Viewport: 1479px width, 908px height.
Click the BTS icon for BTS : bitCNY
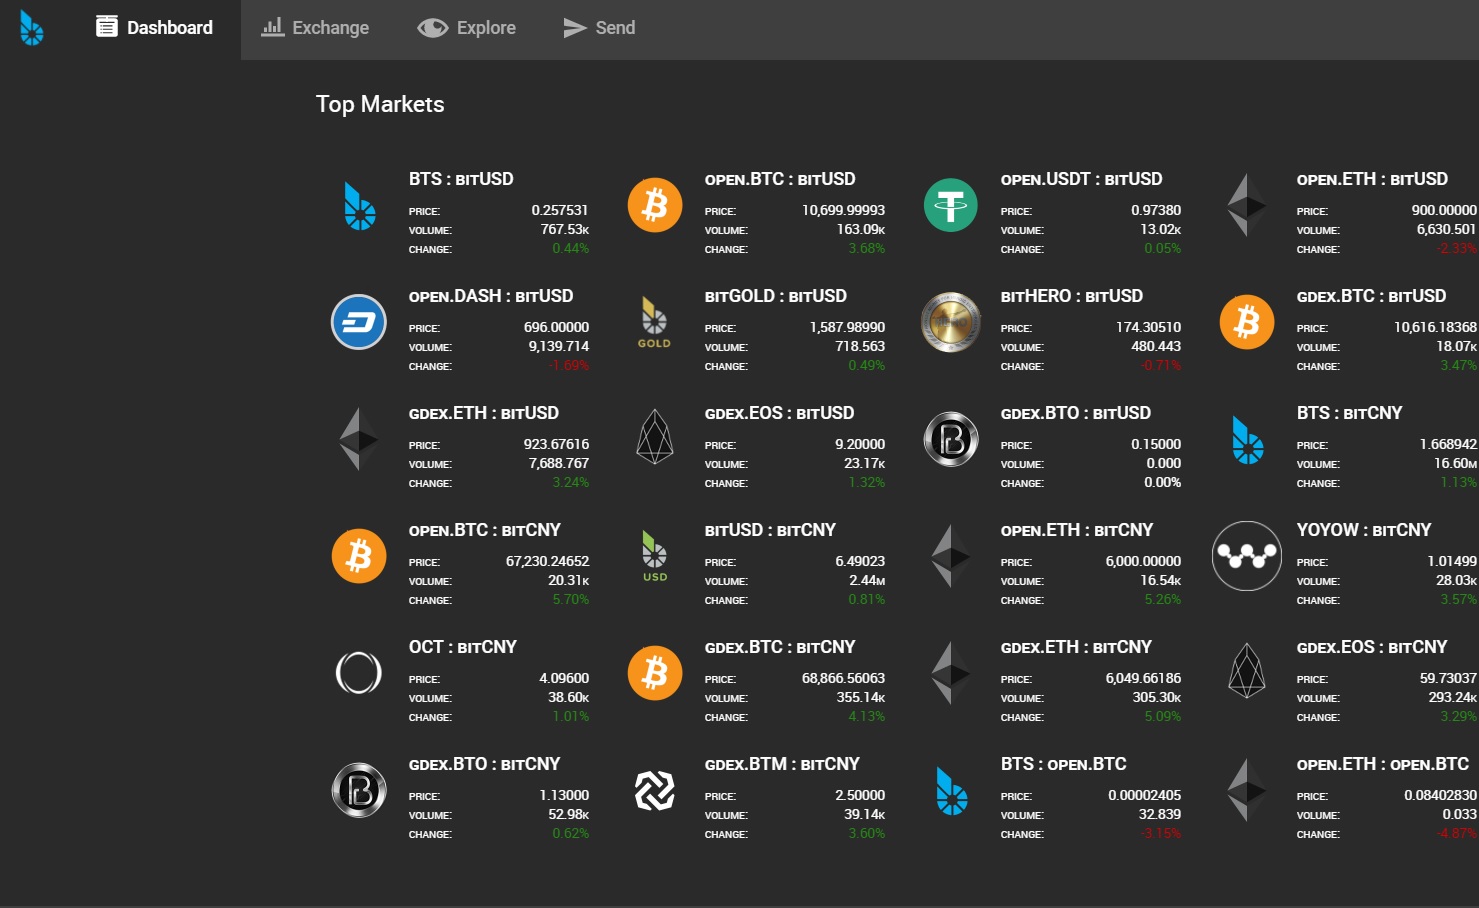click(1247, 440)
